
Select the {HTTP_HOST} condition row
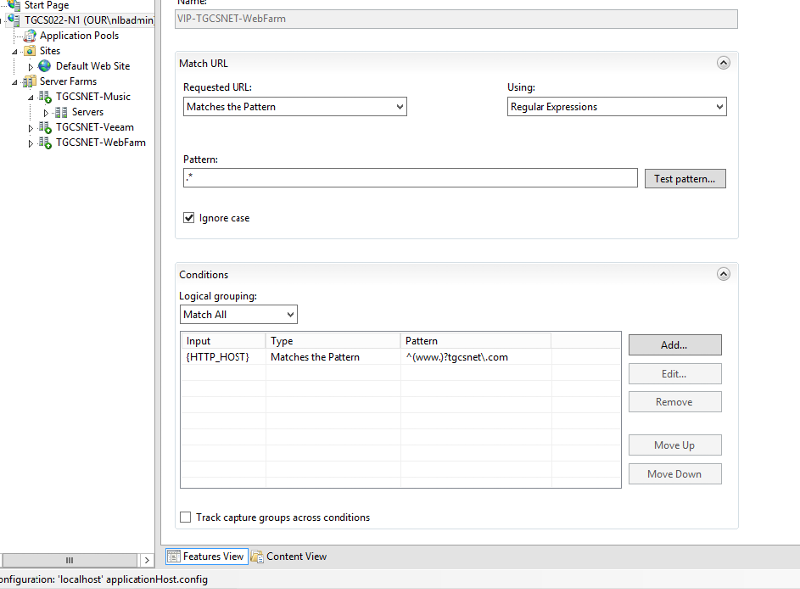[x=401, y=357]
